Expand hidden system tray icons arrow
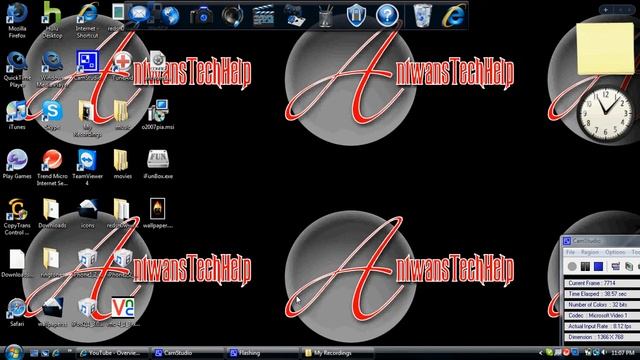This screenshot has width=640, height=360. [x=541, y=353]
